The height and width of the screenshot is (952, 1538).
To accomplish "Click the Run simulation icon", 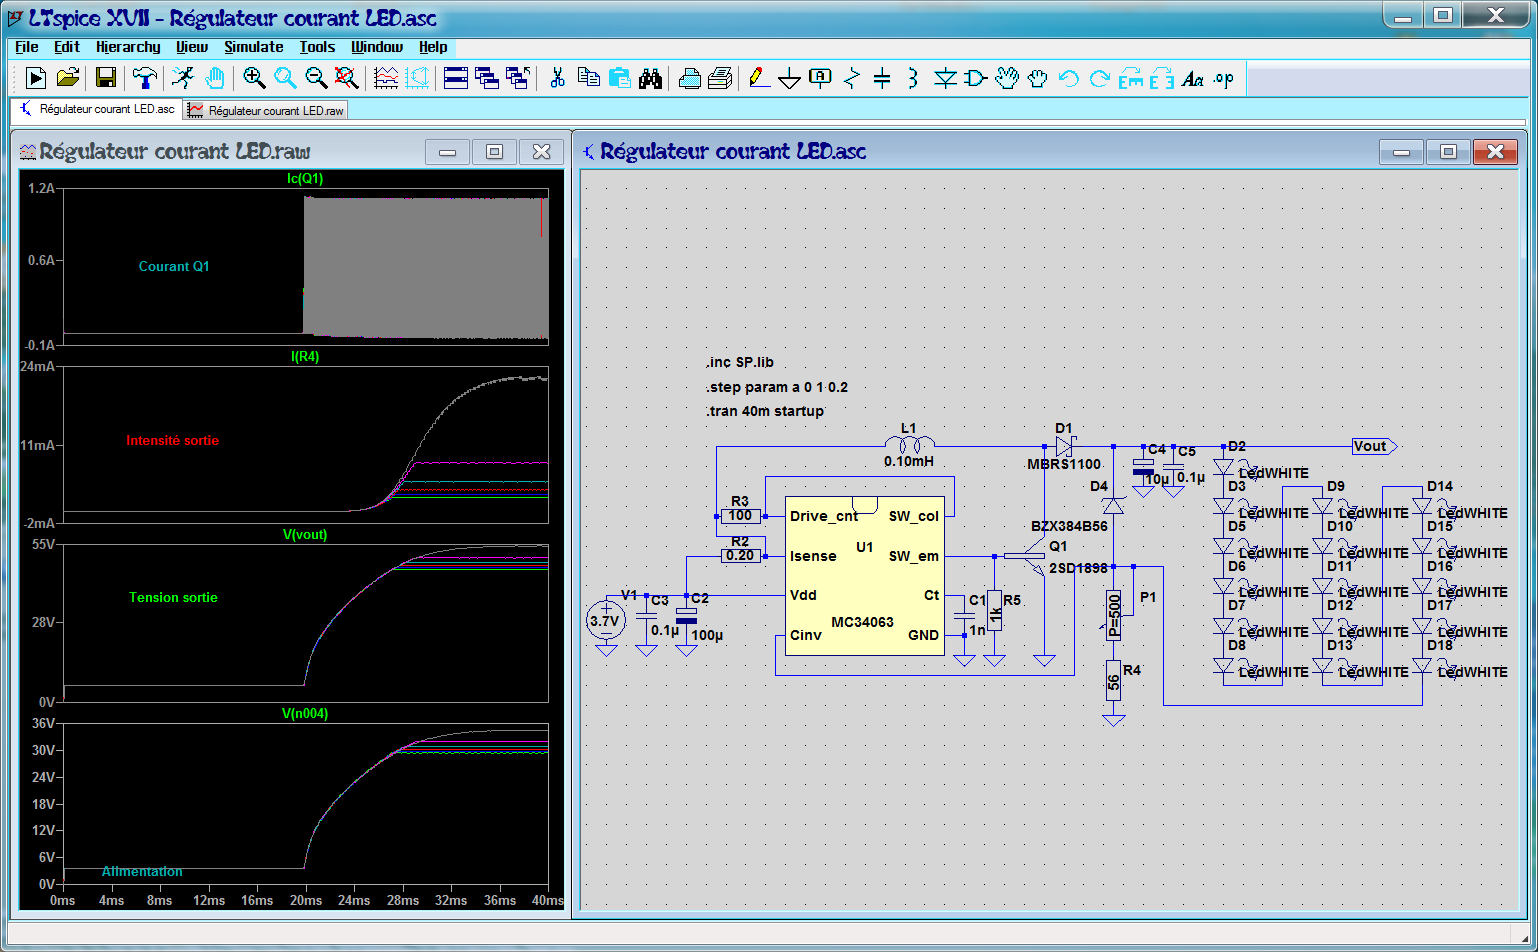I will (35, 78).
